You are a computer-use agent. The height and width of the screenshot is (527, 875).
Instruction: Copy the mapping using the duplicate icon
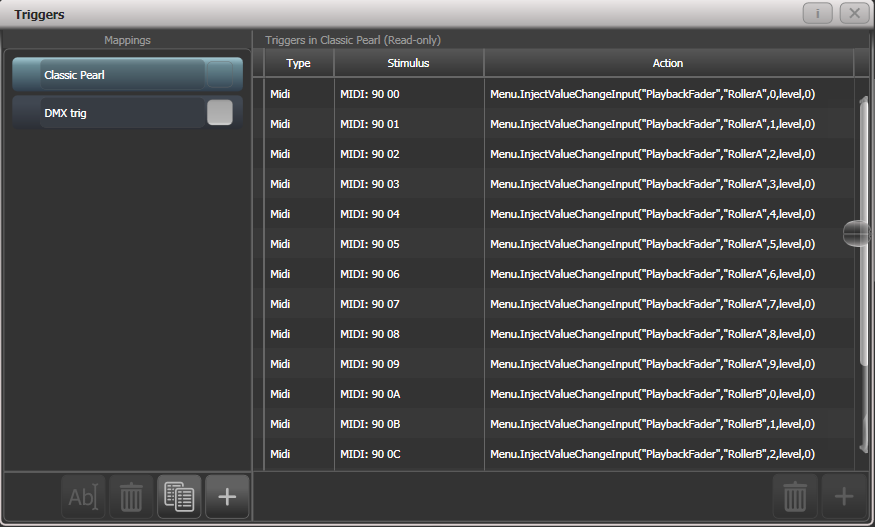(179, 497)
